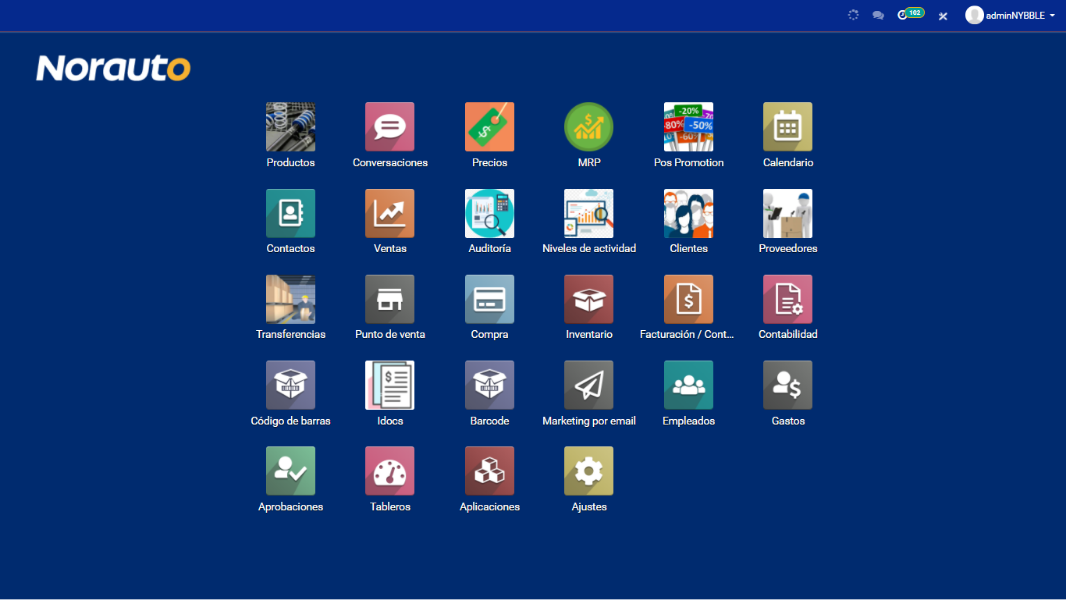Open the Compra purchasing app
Screen dimensions: 1066x600
point(489,299)
